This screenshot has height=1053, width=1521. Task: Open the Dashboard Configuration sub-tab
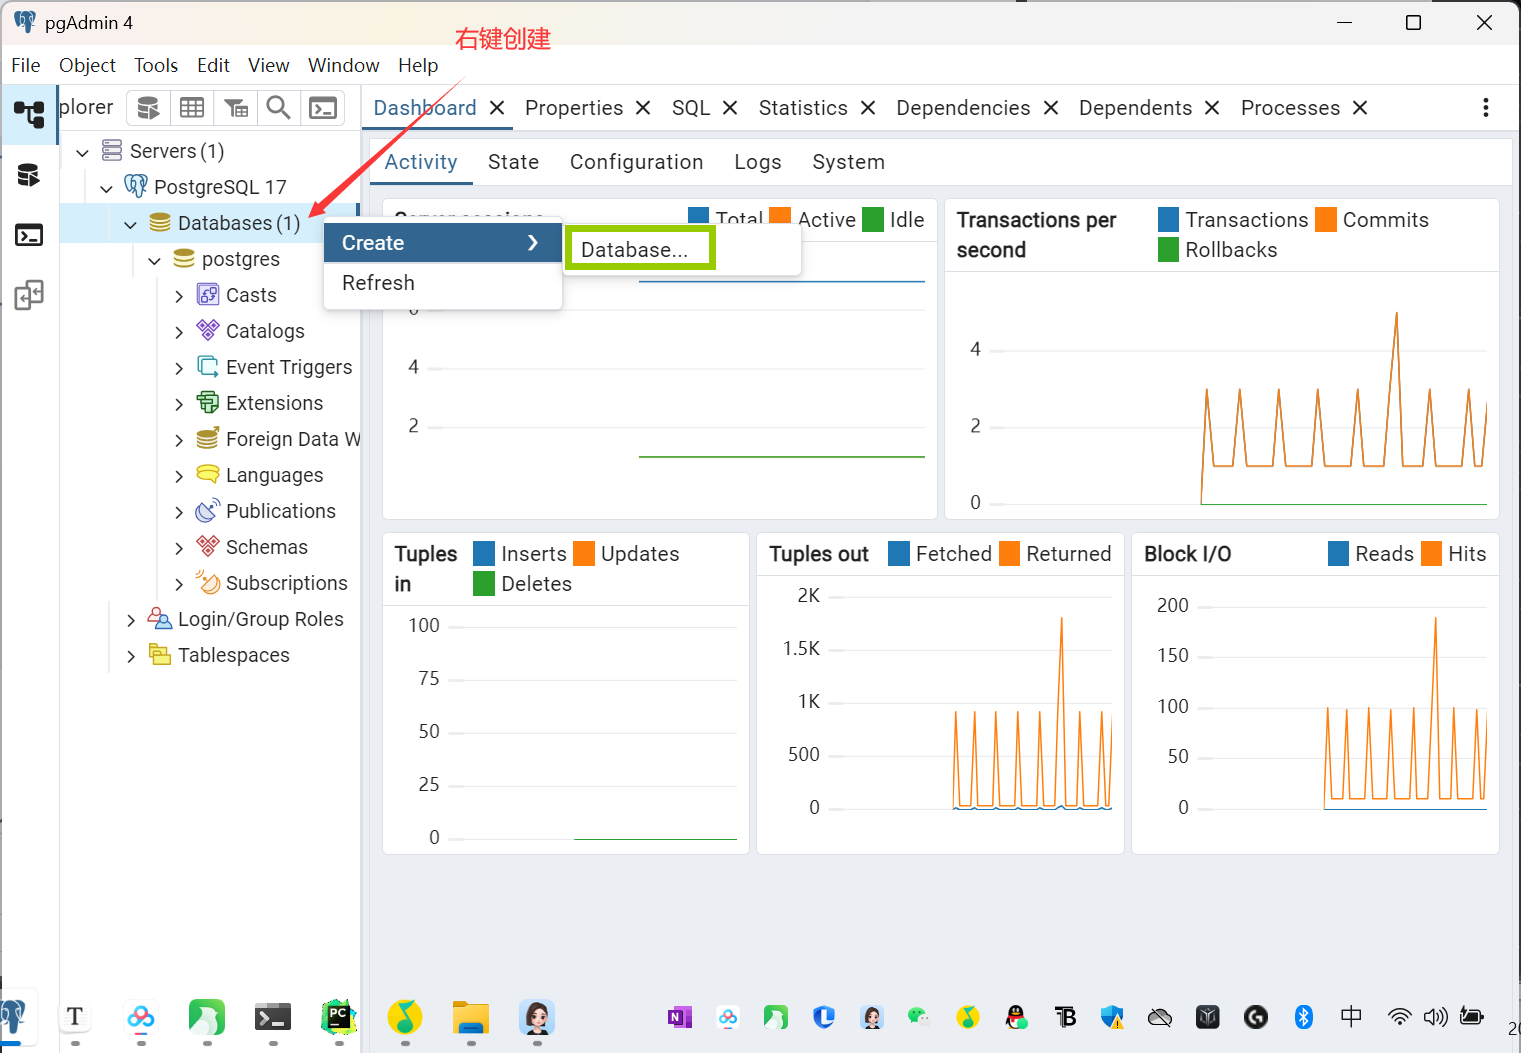[636, 162]
